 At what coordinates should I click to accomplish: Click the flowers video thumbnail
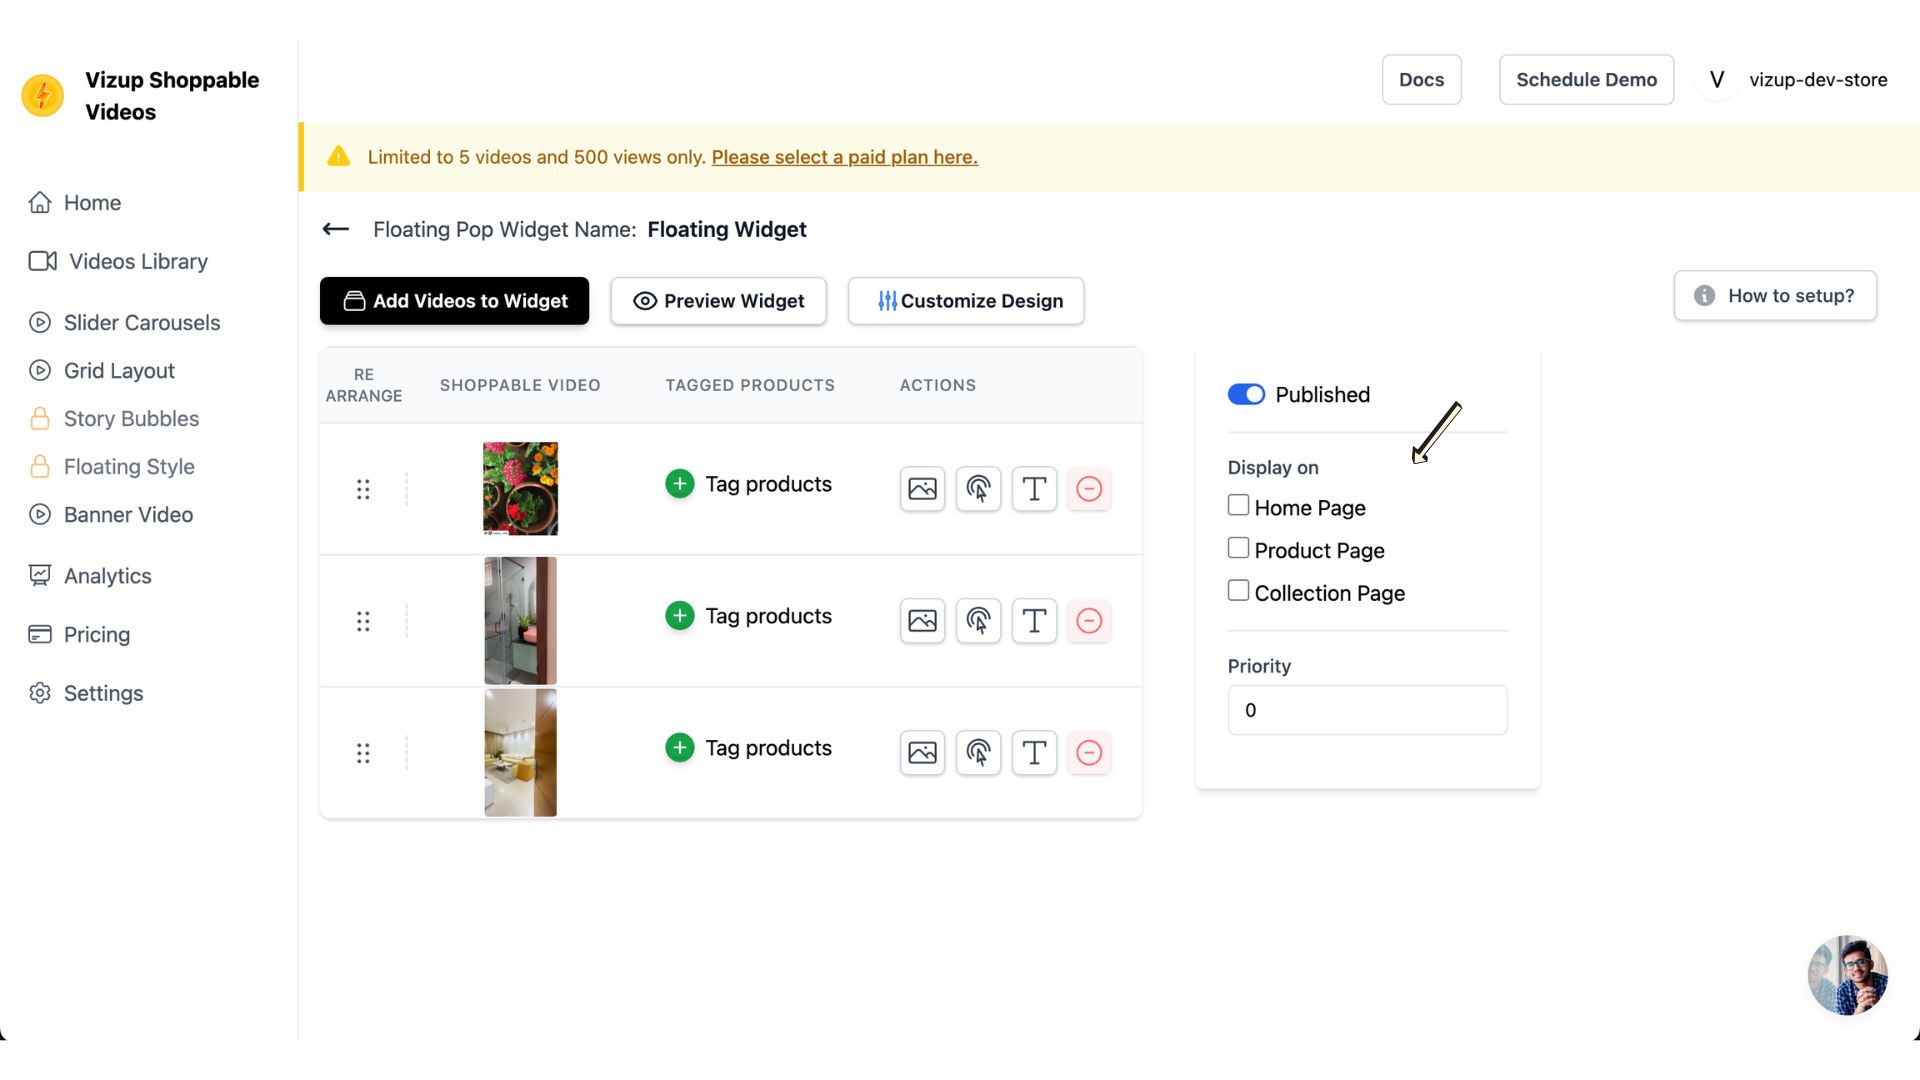point(520,489)
